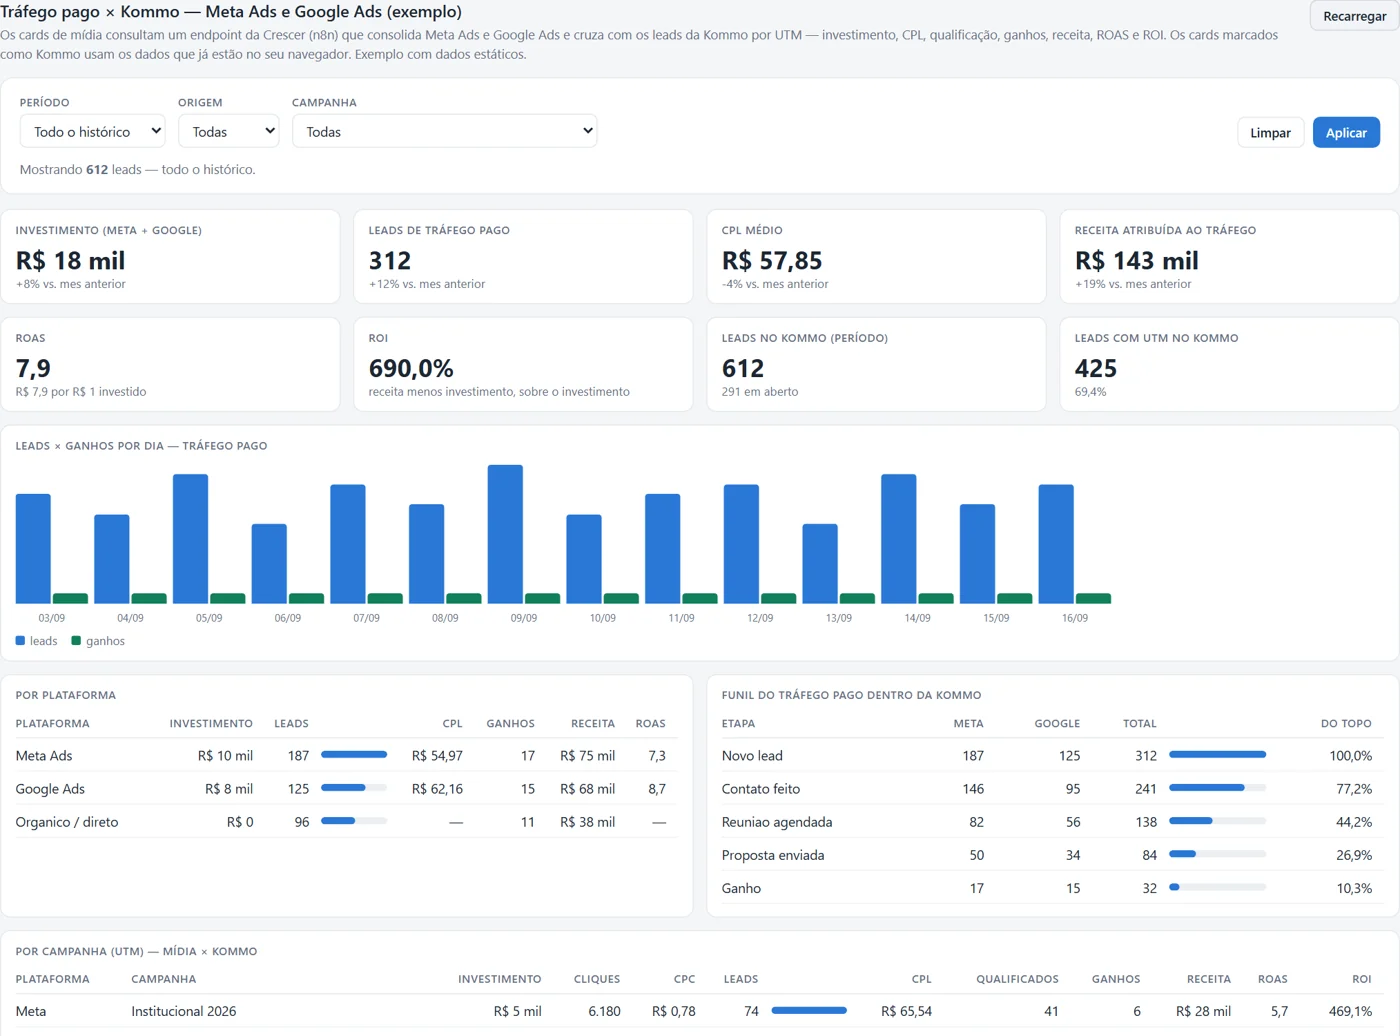Image resolution: width=1400 pixels, height=1036 pixels.
Task: Click the Organico / direto leads bar
Action: pyautogui.click(x=354, y=821)
